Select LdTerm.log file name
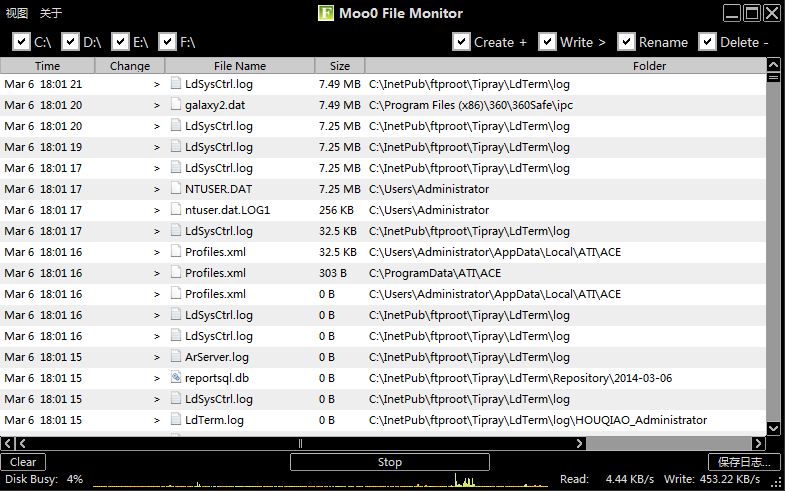Screen dimensions: 785x491 click(x=214, y=420)
